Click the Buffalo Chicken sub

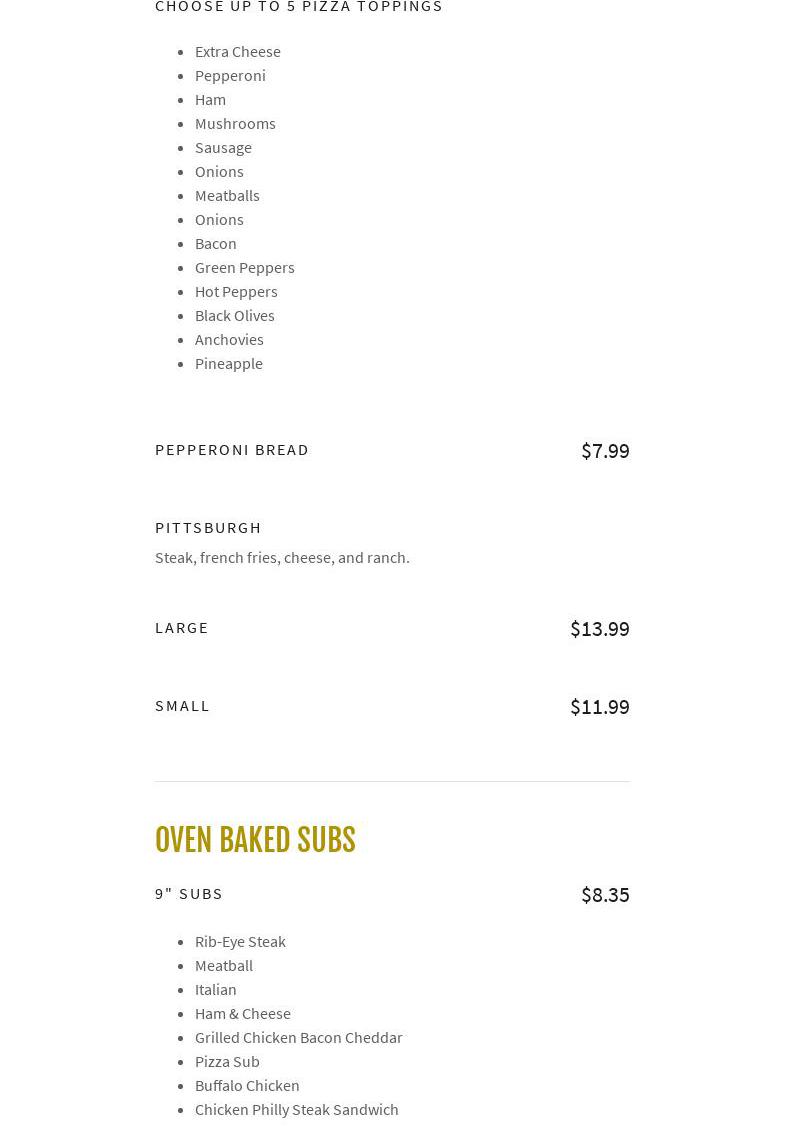click(x=247, y=1086)
